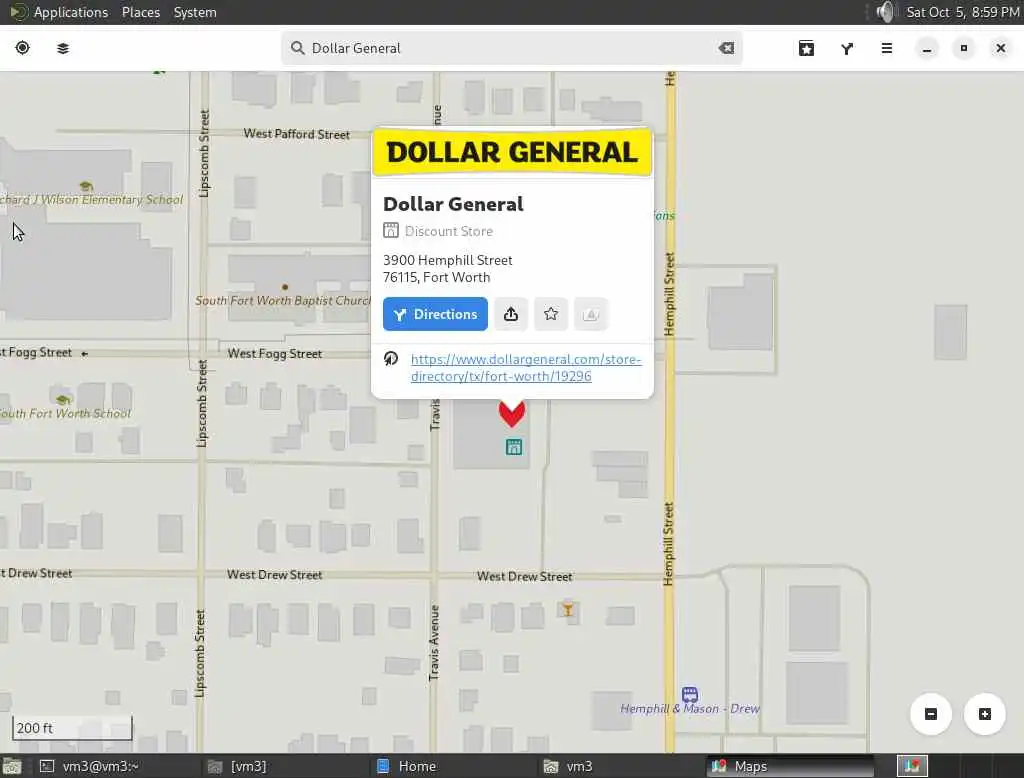Open the map layers menu
This screenshot has width=1024, height=778.
click(x=63, y=48)
